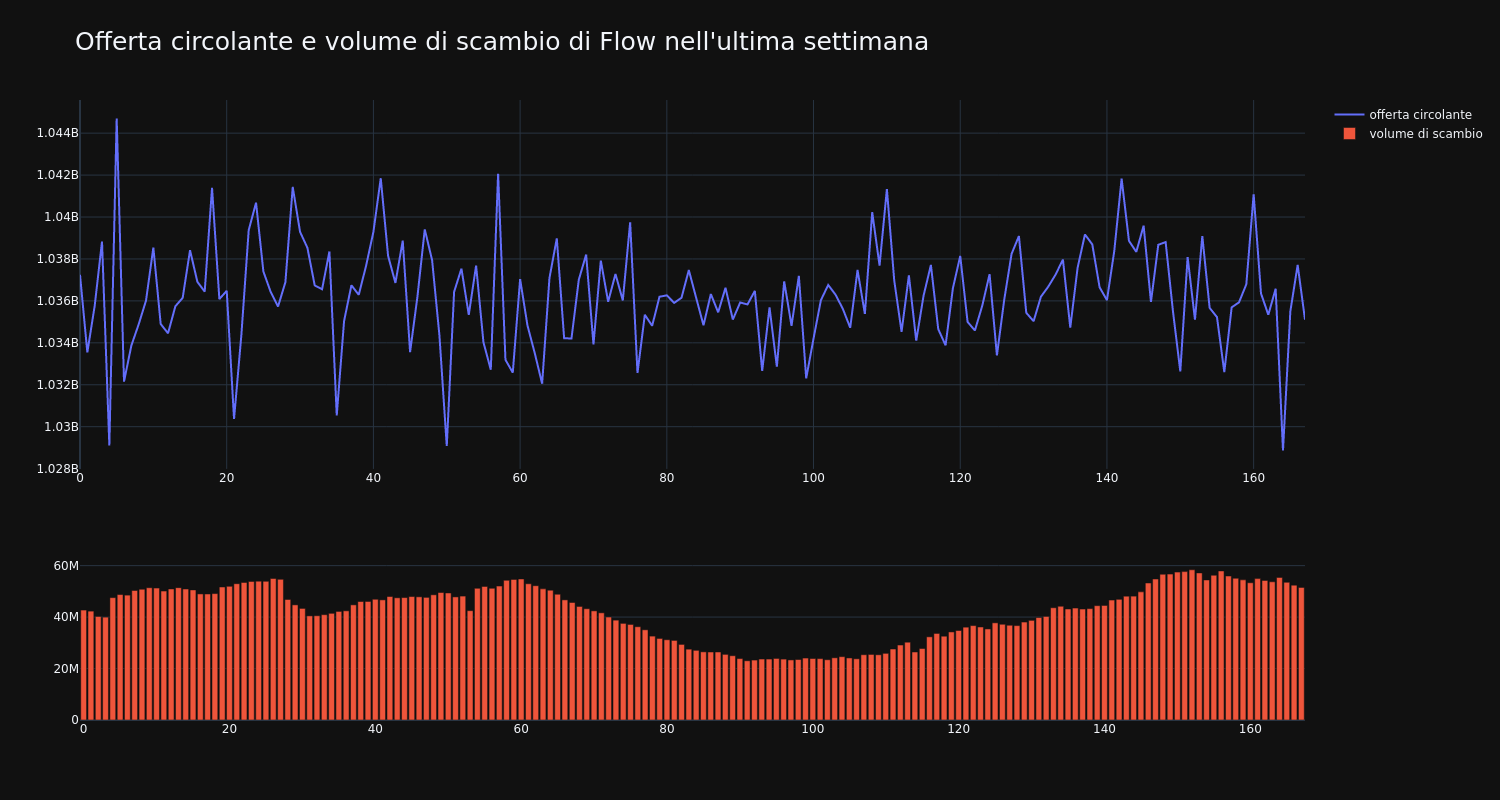Image resolution: width=1500 pixels, height=800 pixels.
Task: Click the 1.028B y-axis label
Action: [57, 469]
